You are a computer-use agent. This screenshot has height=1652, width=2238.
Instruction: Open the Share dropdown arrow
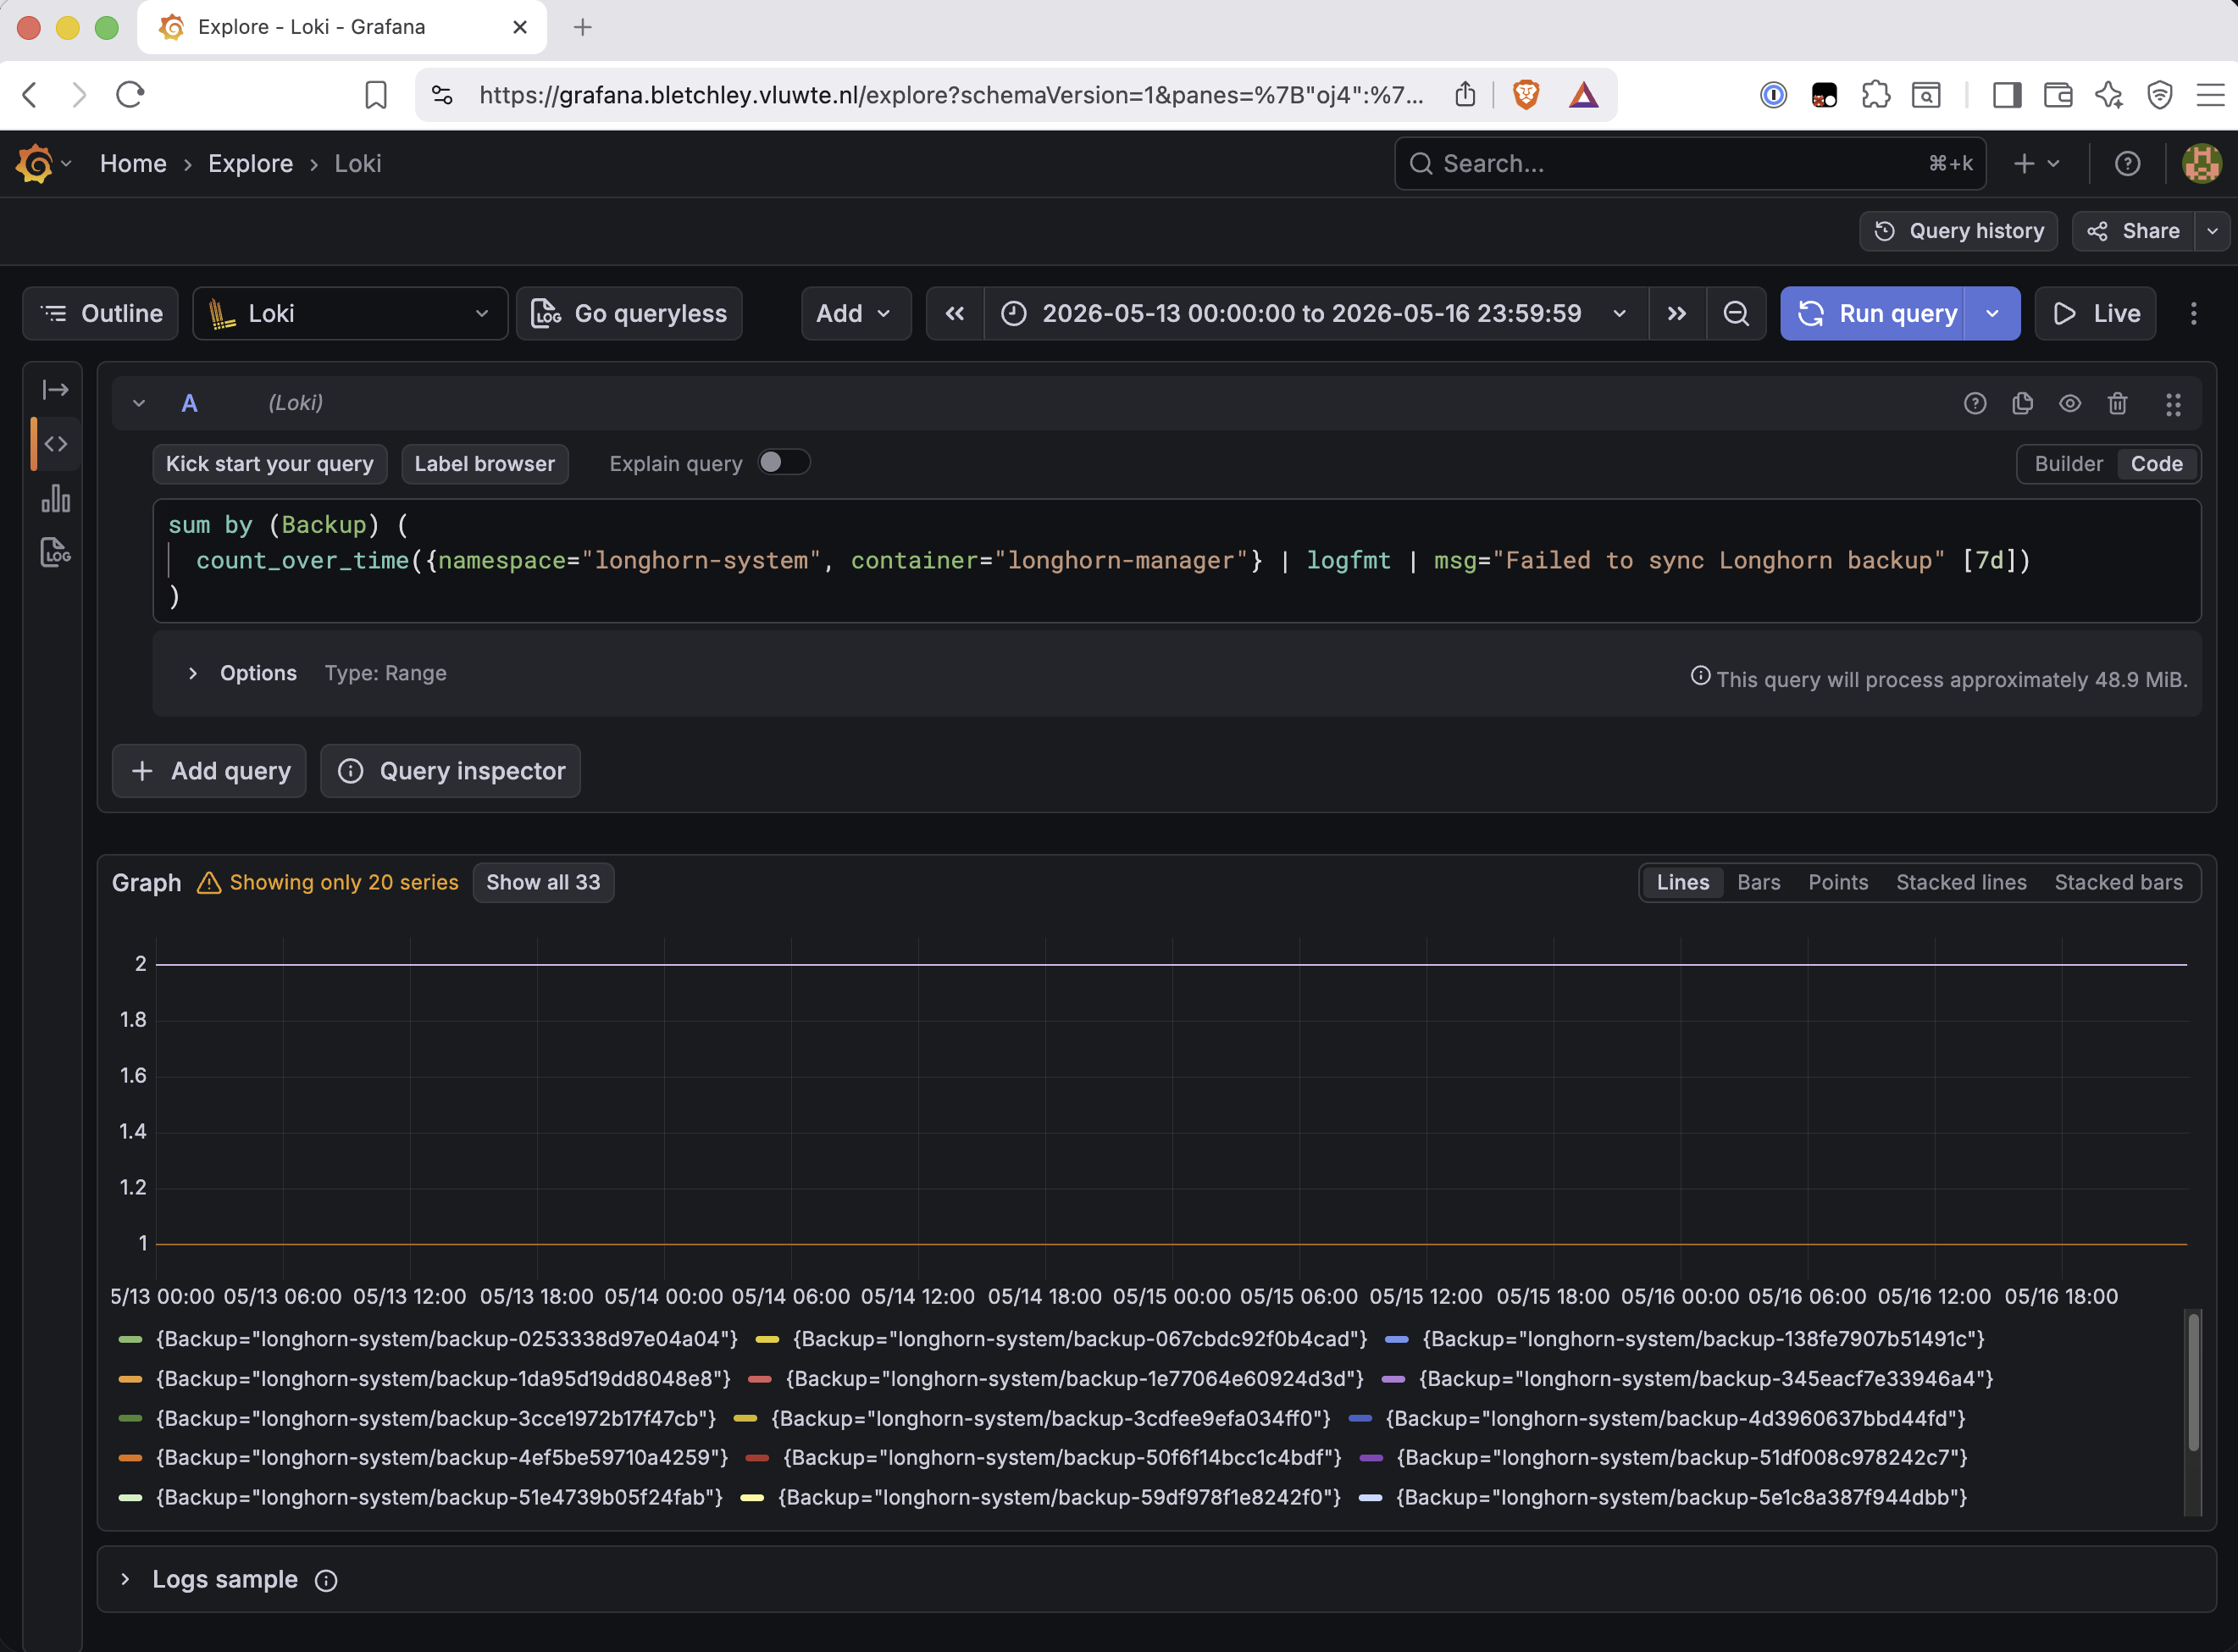coord(2212,231)
